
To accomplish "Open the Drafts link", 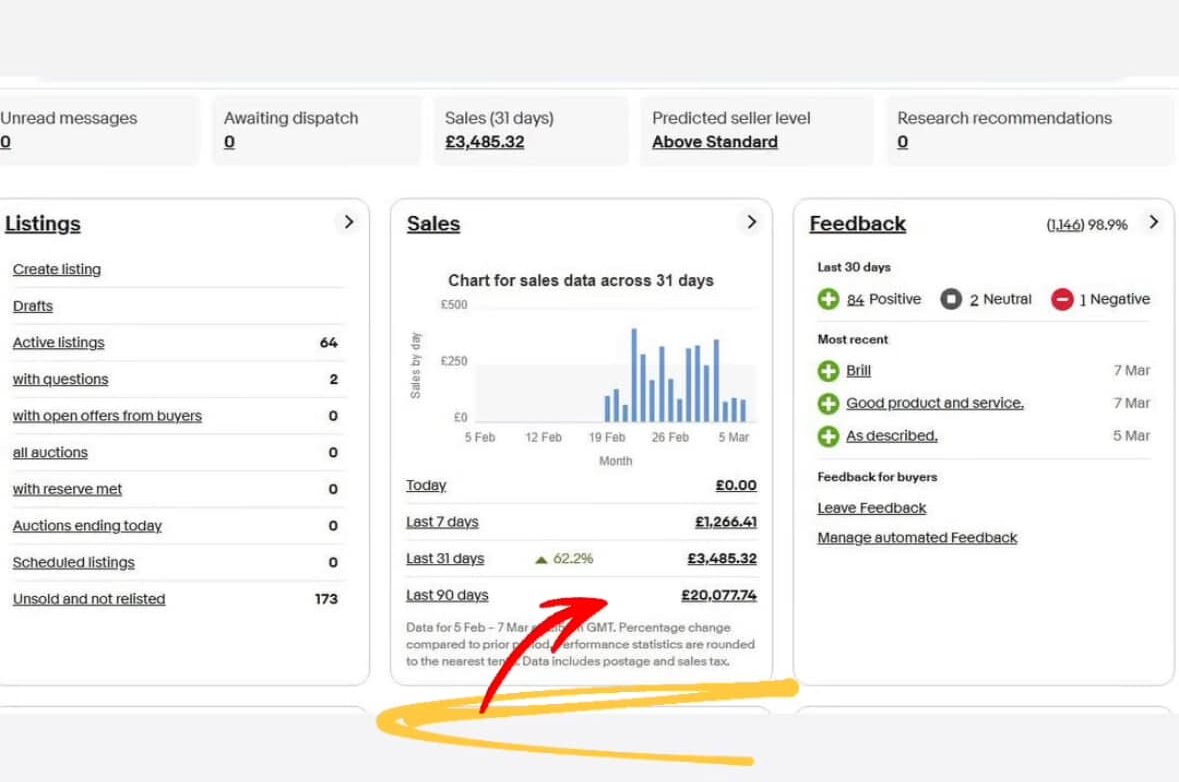I will pyautogui.click(x=33, y=306).
